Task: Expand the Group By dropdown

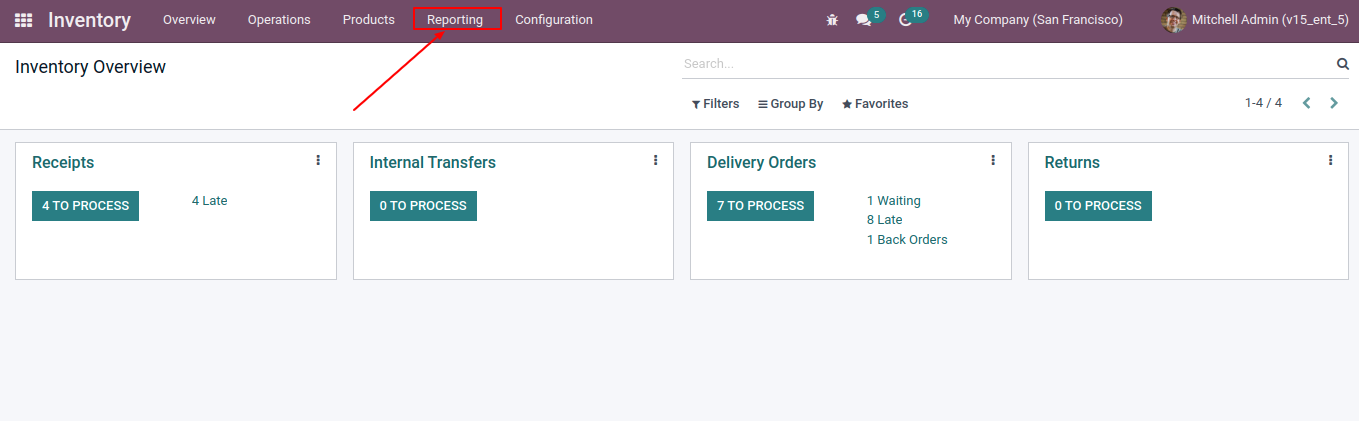Action: coord(790,104)
